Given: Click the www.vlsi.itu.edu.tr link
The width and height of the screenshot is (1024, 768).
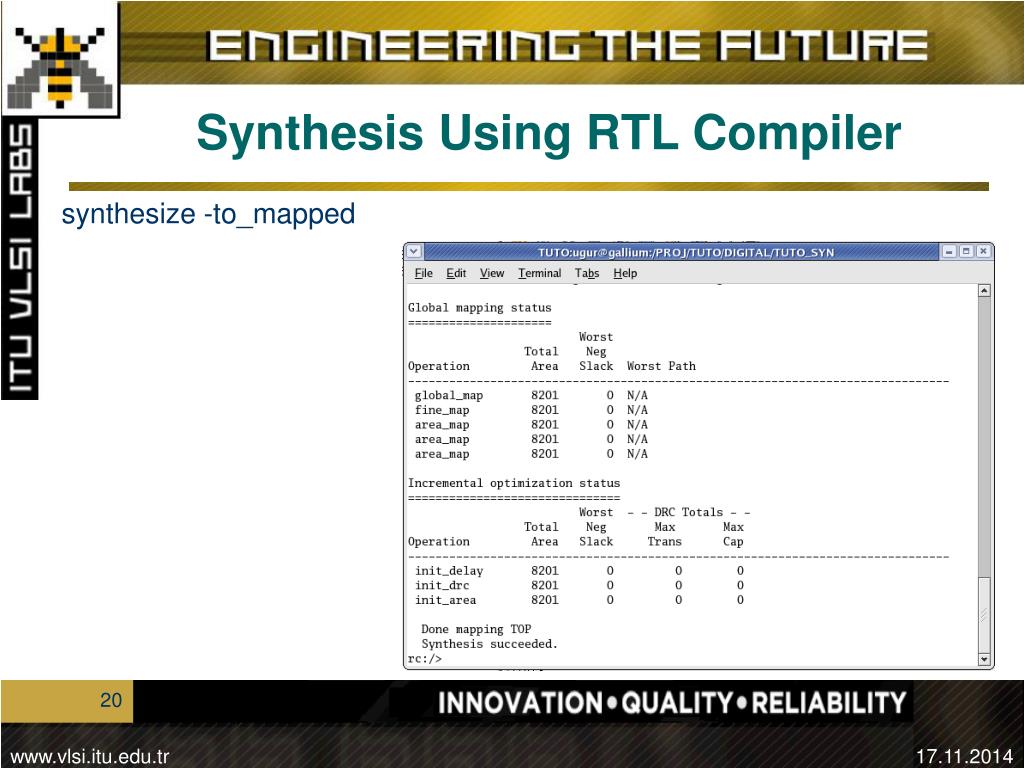Looking at the screenshot, I should (x=89, y=756).
